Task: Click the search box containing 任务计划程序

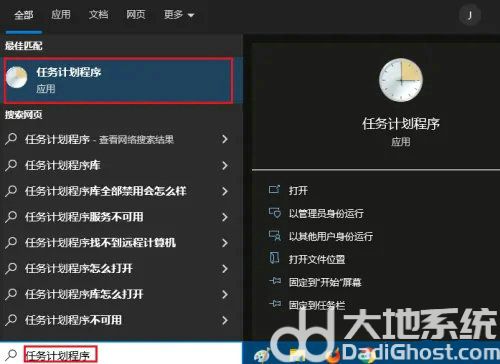Action: [x=121, y=354]
